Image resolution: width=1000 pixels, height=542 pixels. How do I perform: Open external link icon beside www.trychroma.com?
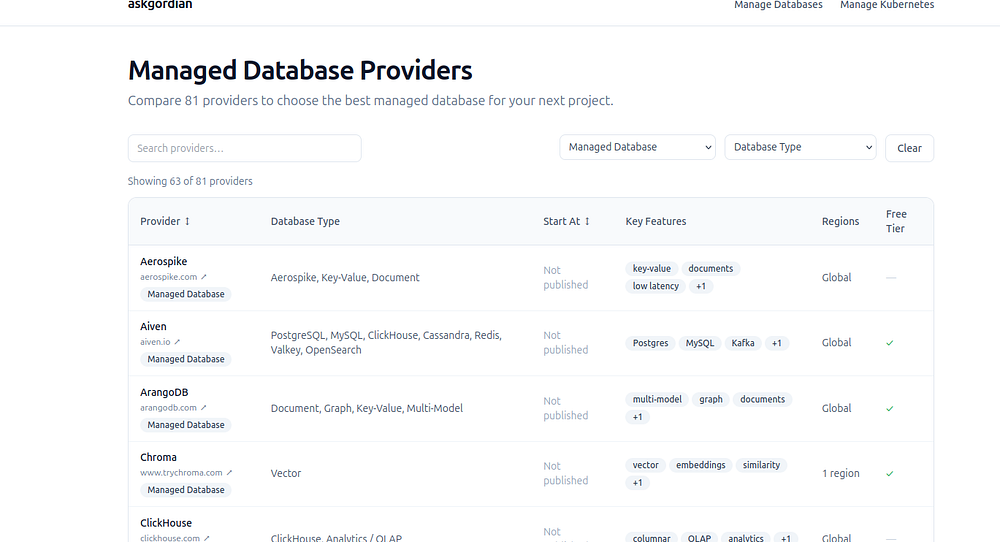pyautogui.click(x=230, y=472)
